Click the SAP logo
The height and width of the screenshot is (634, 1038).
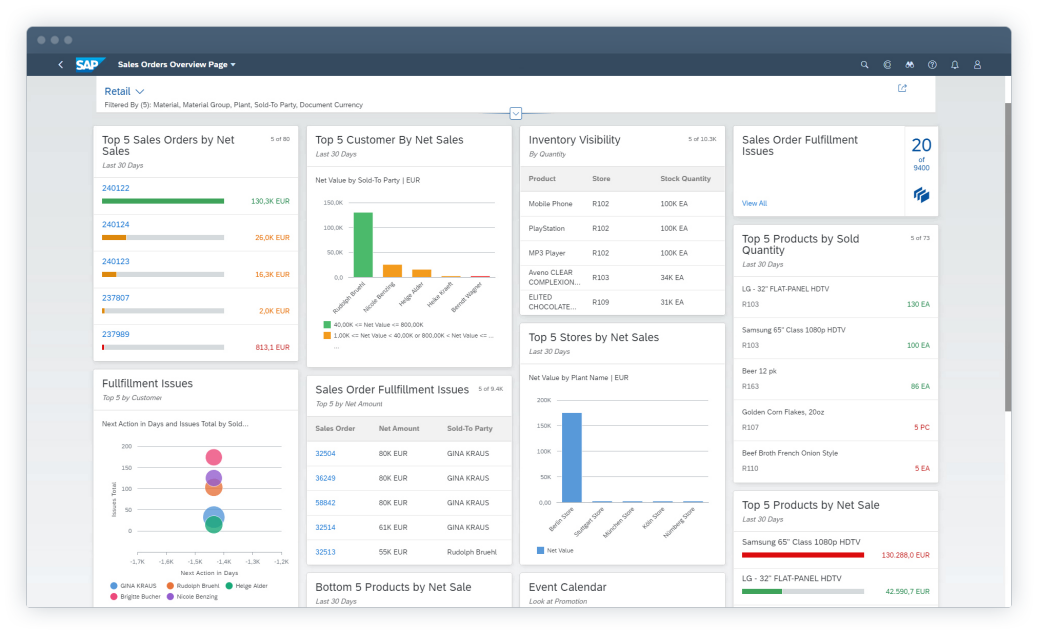point(91,65)
